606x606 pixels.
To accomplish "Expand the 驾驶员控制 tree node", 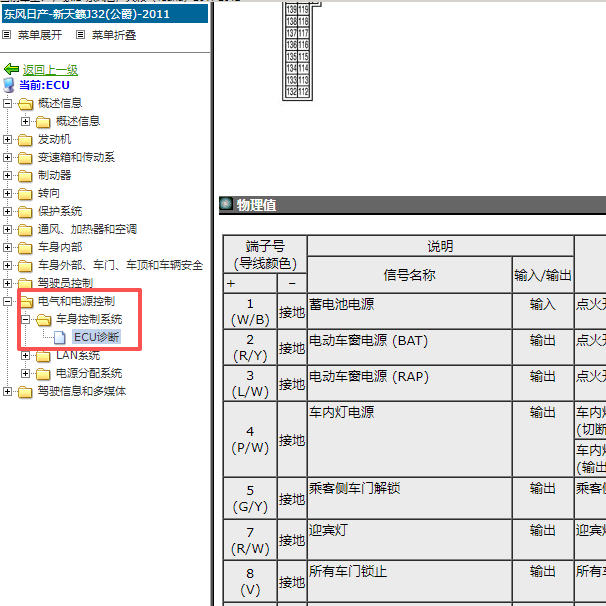I will coord(7,283).
